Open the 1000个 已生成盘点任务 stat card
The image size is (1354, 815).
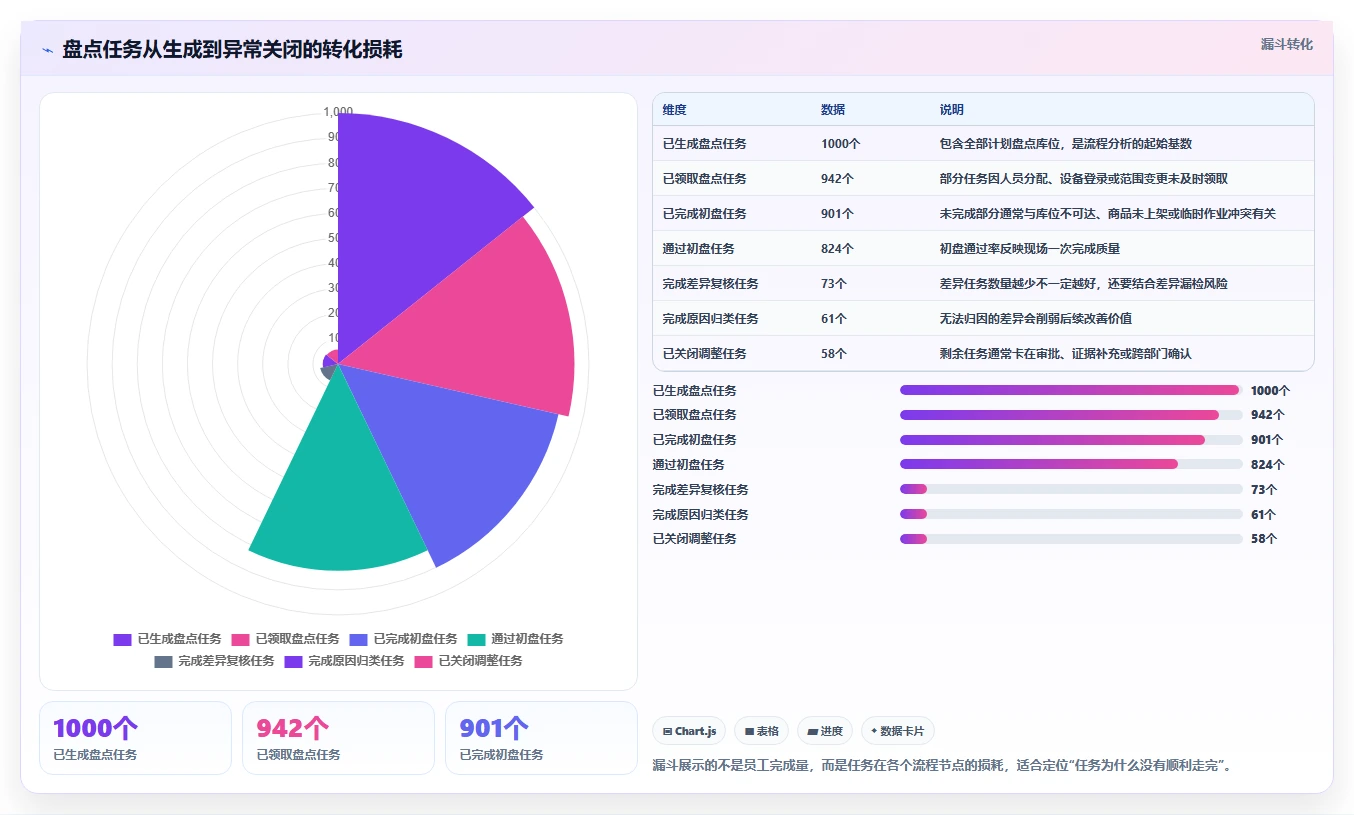point(135,738)
